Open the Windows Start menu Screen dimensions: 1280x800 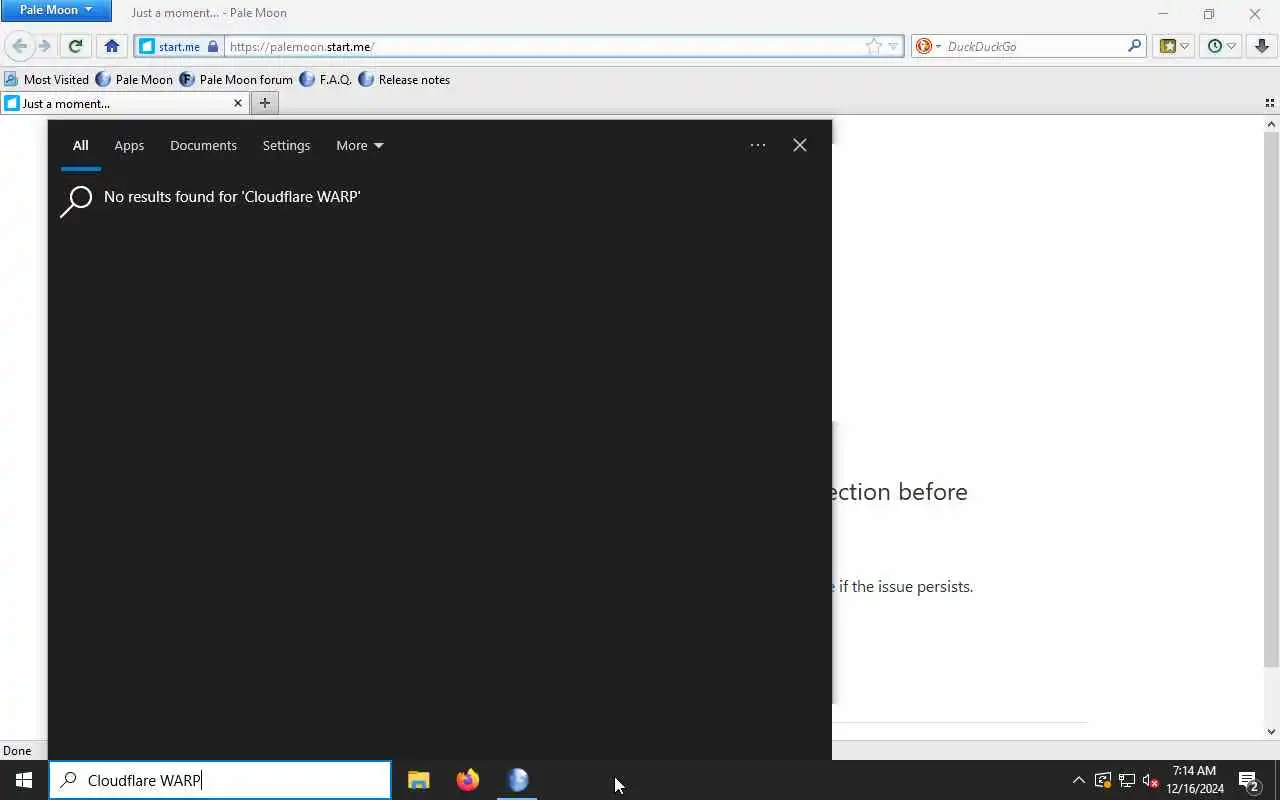point(24,780)
